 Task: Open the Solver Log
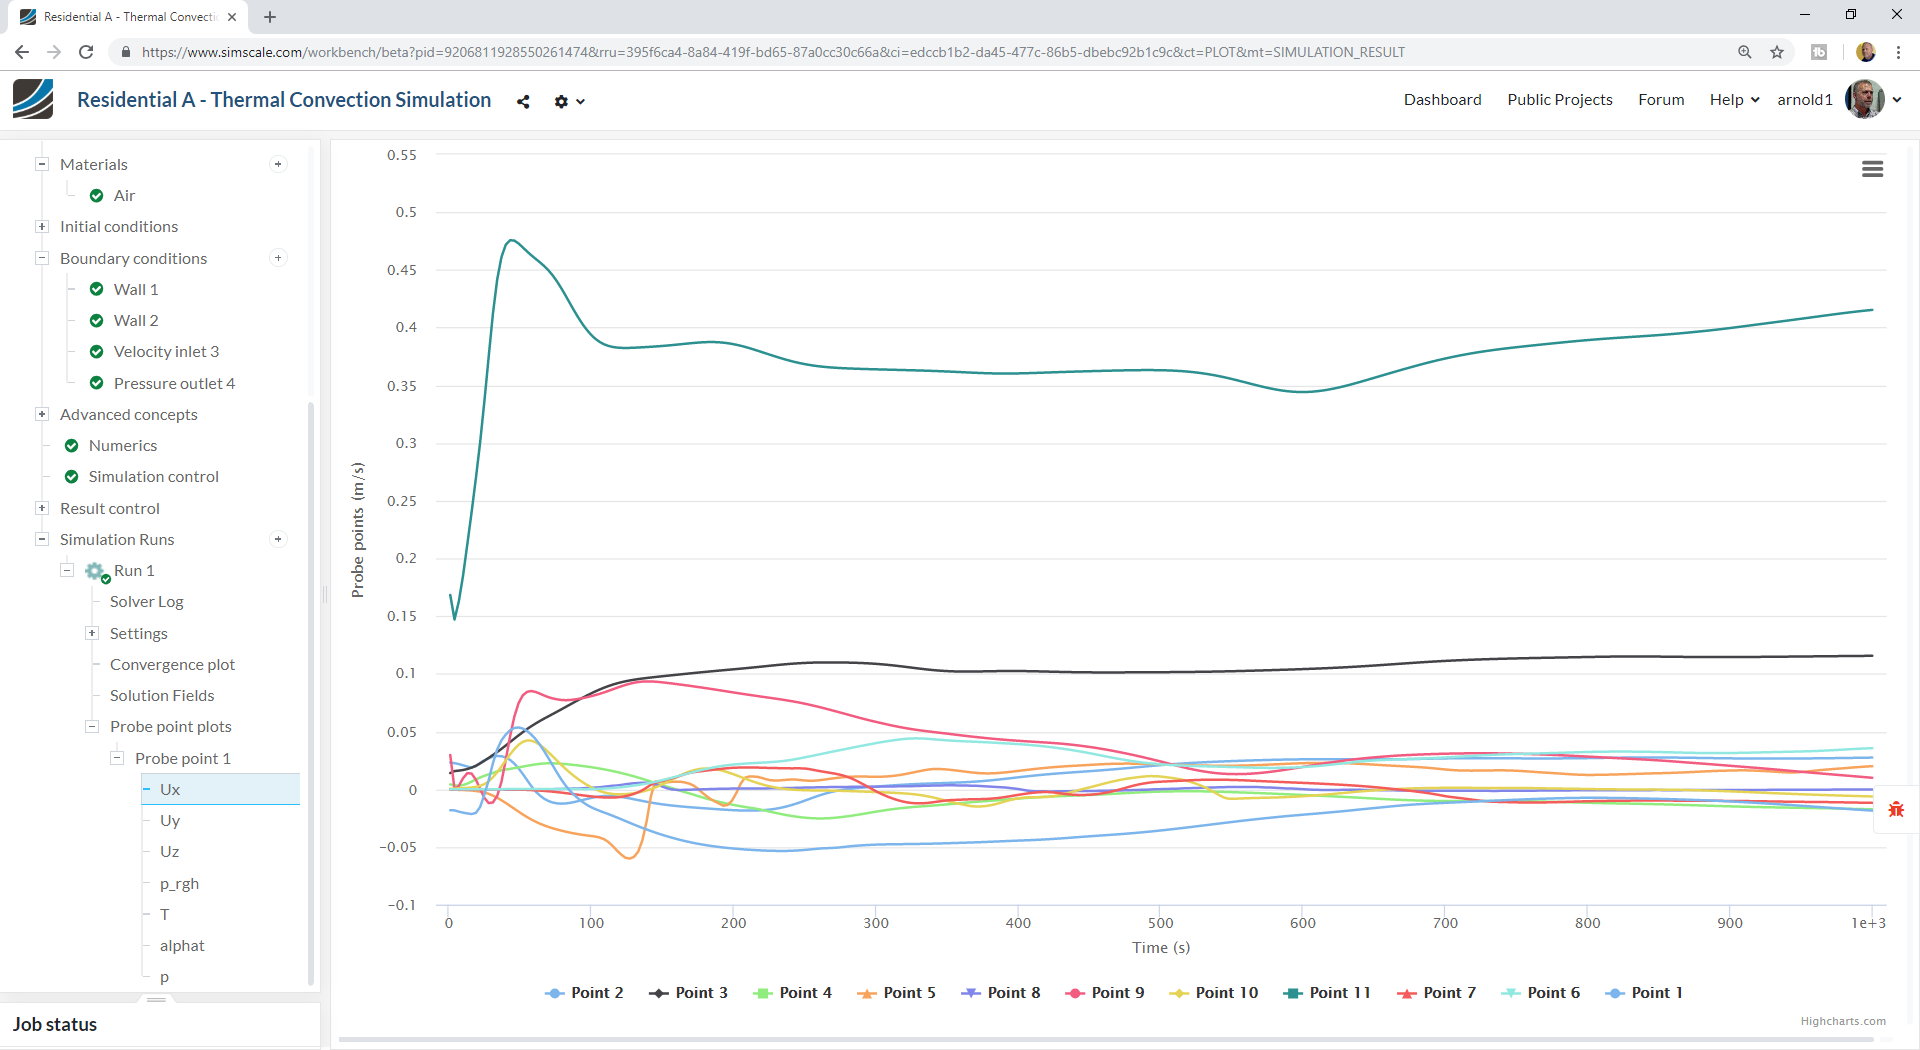click(x=146, y=602)
